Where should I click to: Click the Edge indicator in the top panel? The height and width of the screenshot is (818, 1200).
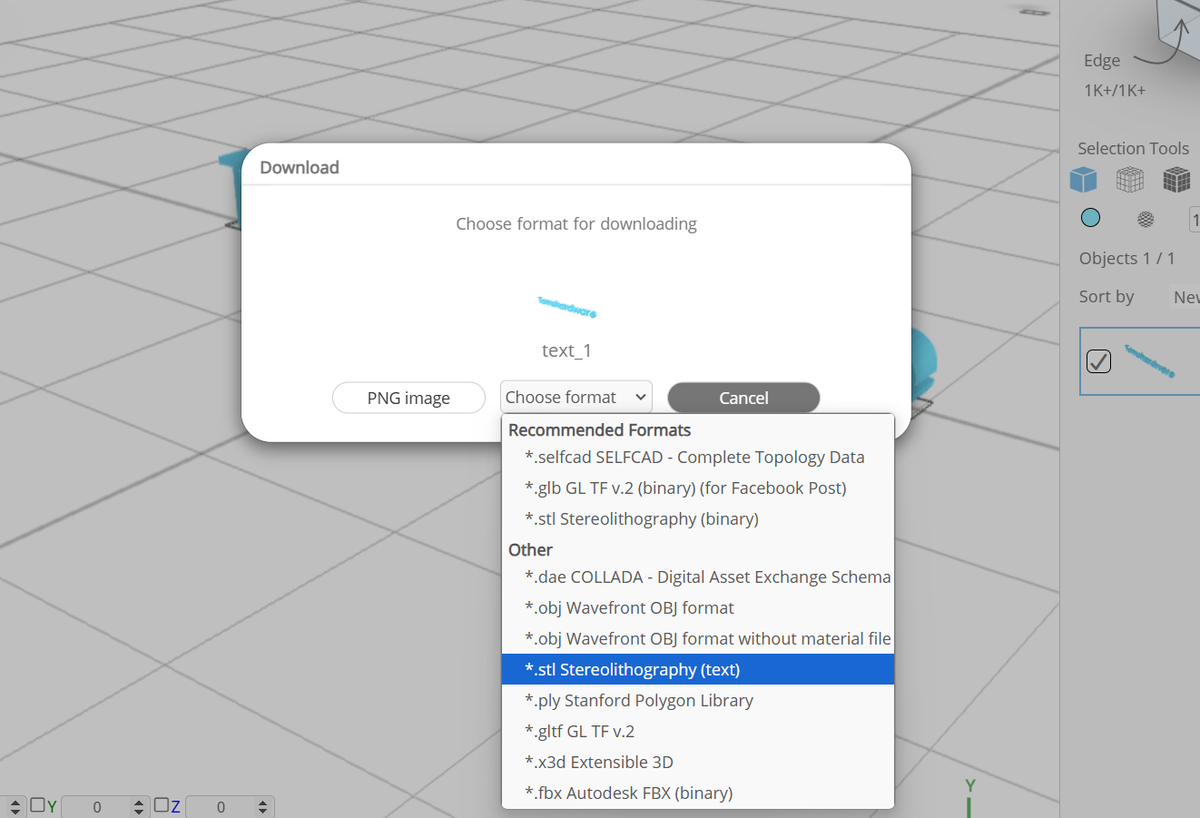click(x=1101, y=60)
